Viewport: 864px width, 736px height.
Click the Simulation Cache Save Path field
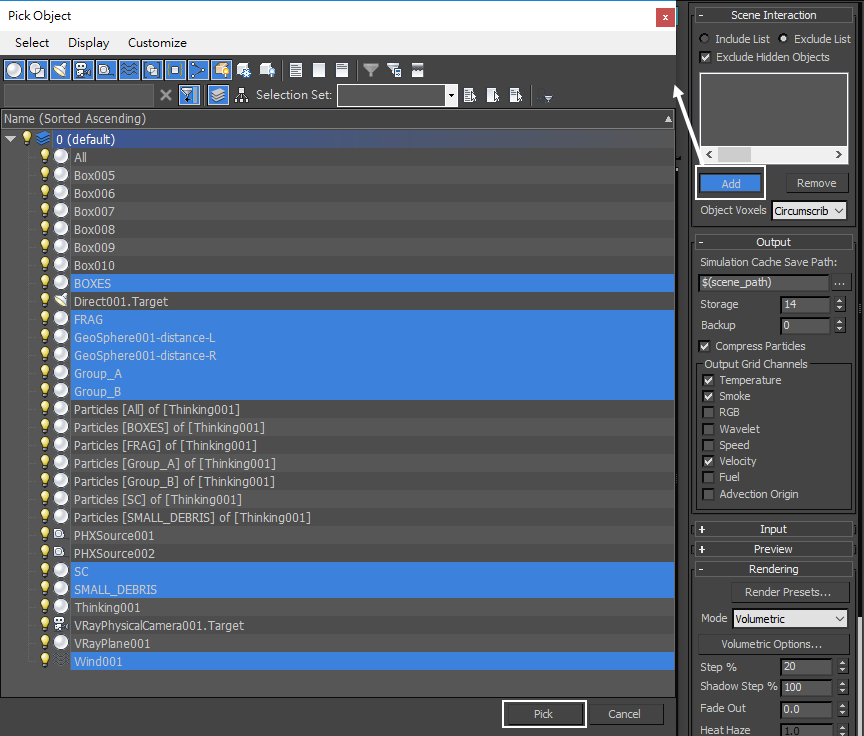(763, 282)
